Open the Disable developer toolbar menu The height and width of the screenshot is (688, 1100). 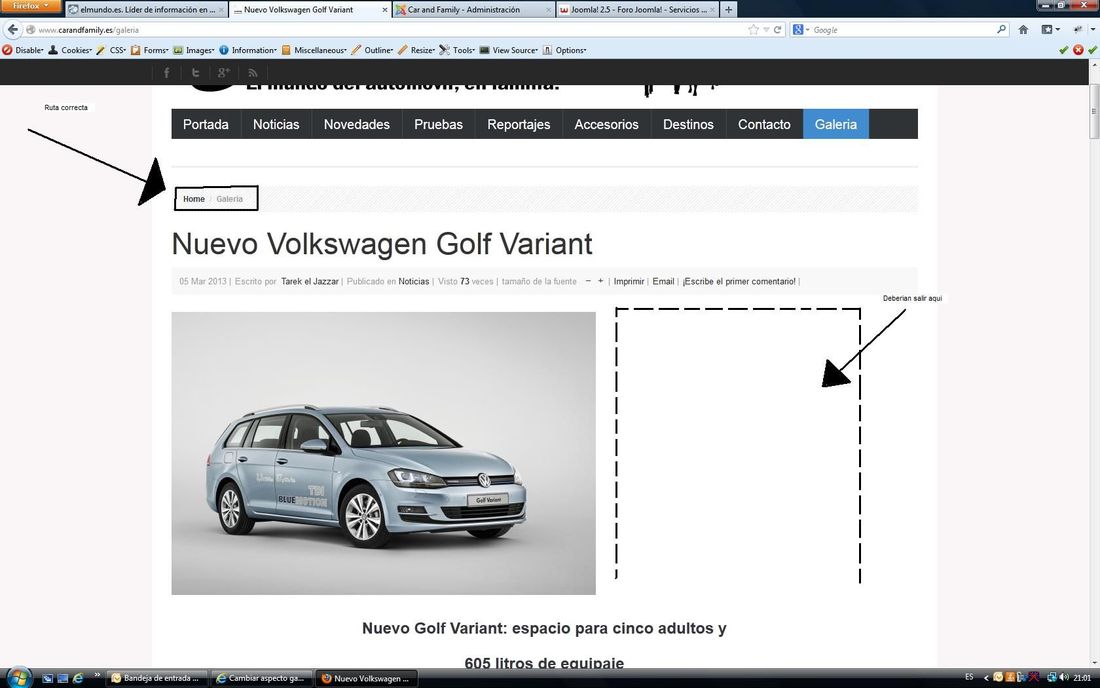click(23, 50)
